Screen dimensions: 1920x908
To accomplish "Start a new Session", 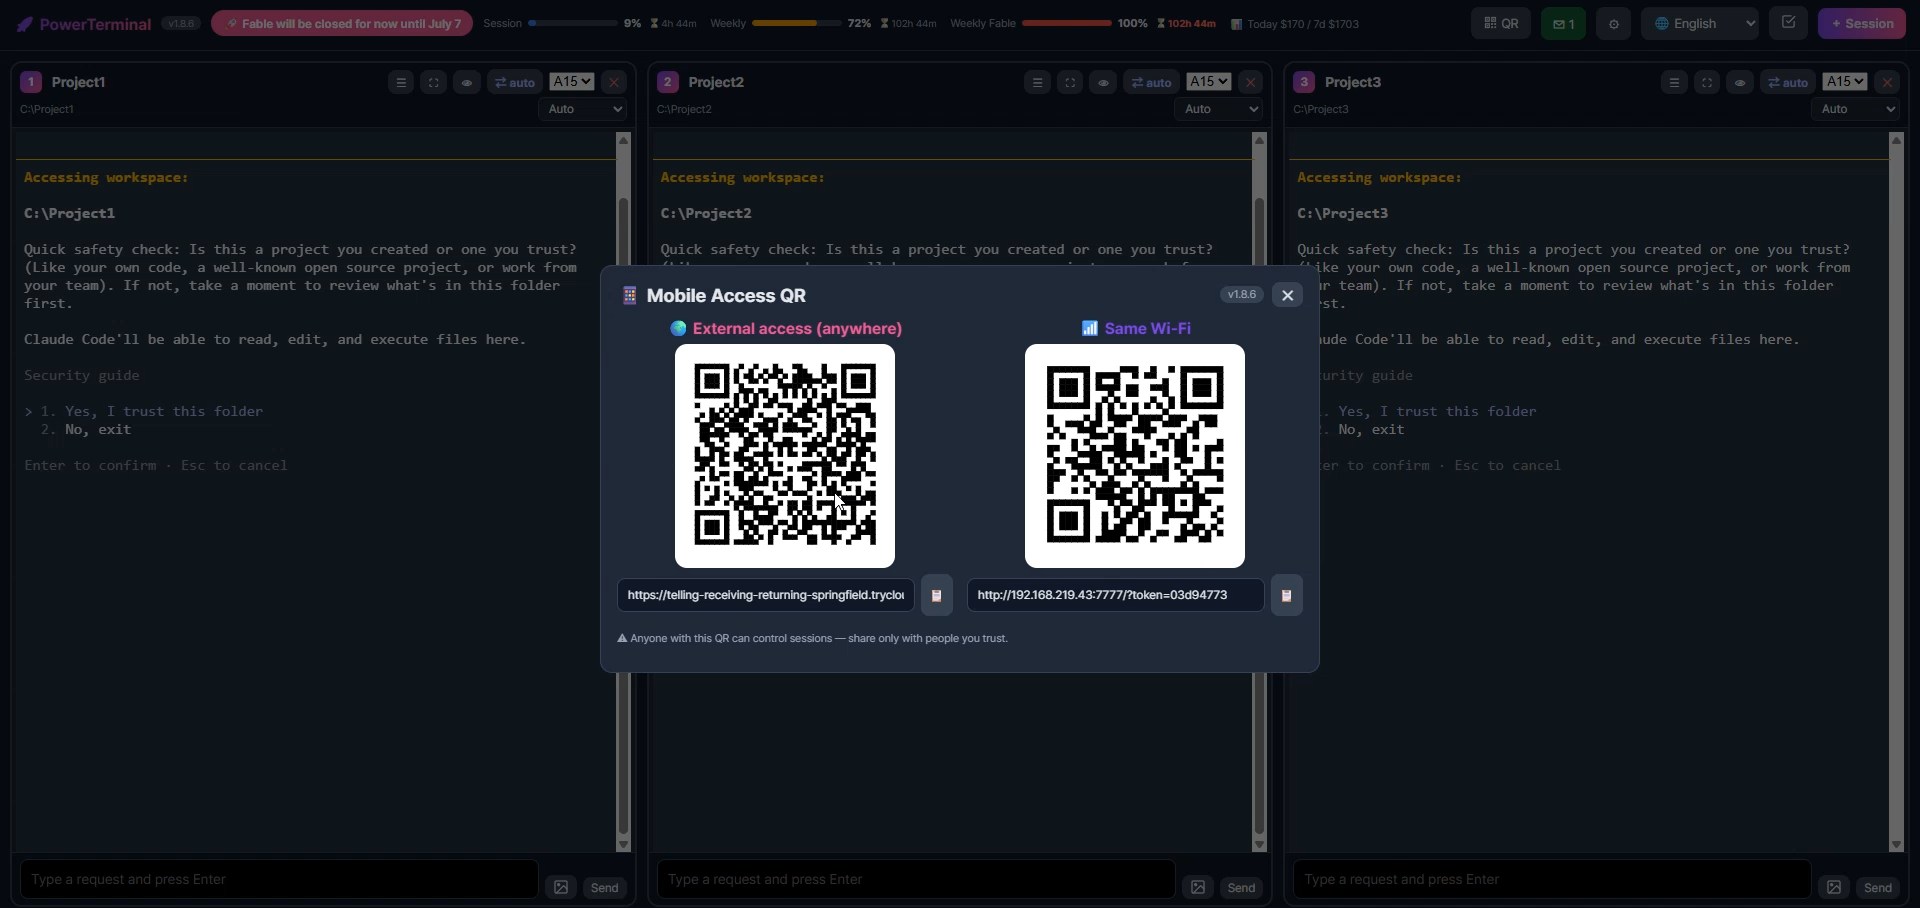I will click(1862, 23).
